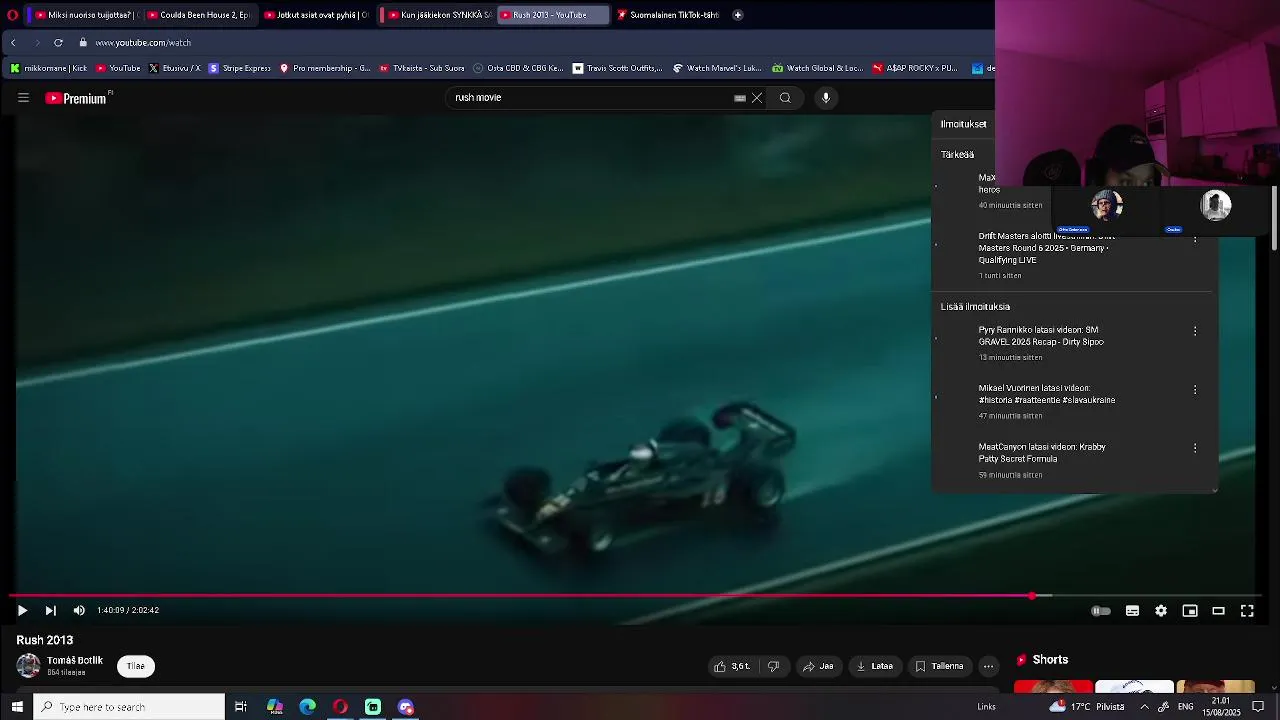Open the on-screen keyboard in the search box

[x=740, y=98]
